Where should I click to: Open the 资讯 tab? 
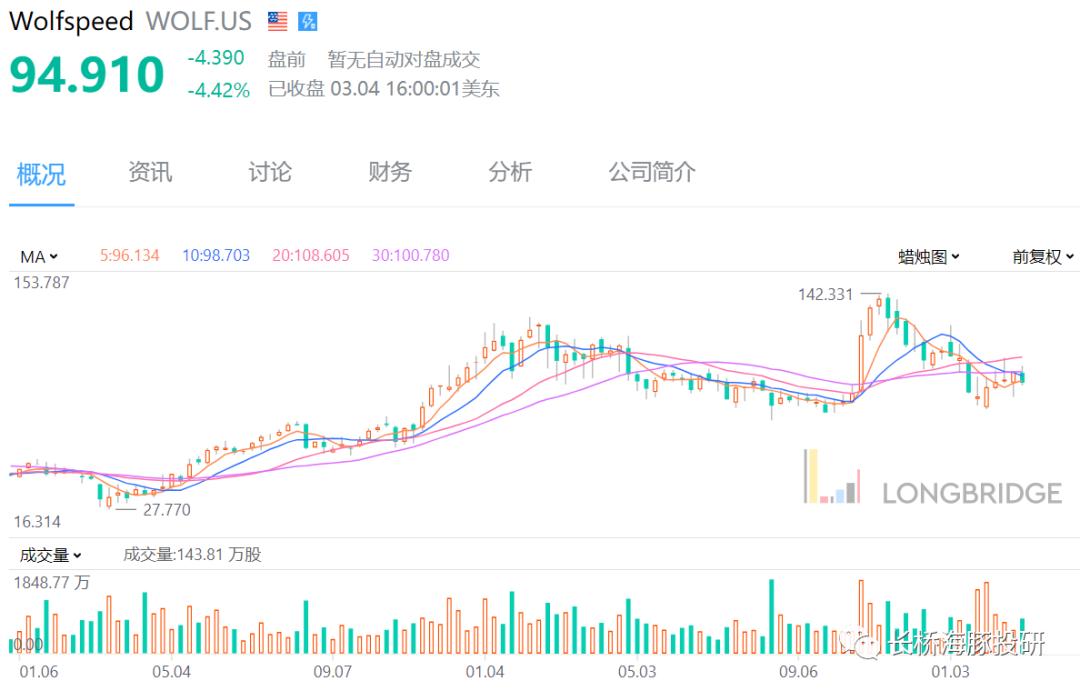150,172
